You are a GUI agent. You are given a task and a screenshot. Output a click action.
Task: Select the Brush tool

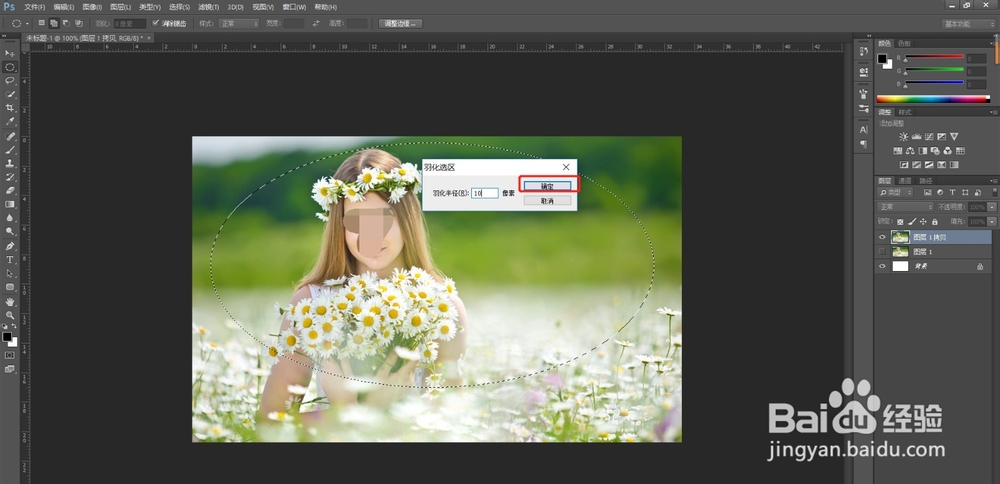10,150
